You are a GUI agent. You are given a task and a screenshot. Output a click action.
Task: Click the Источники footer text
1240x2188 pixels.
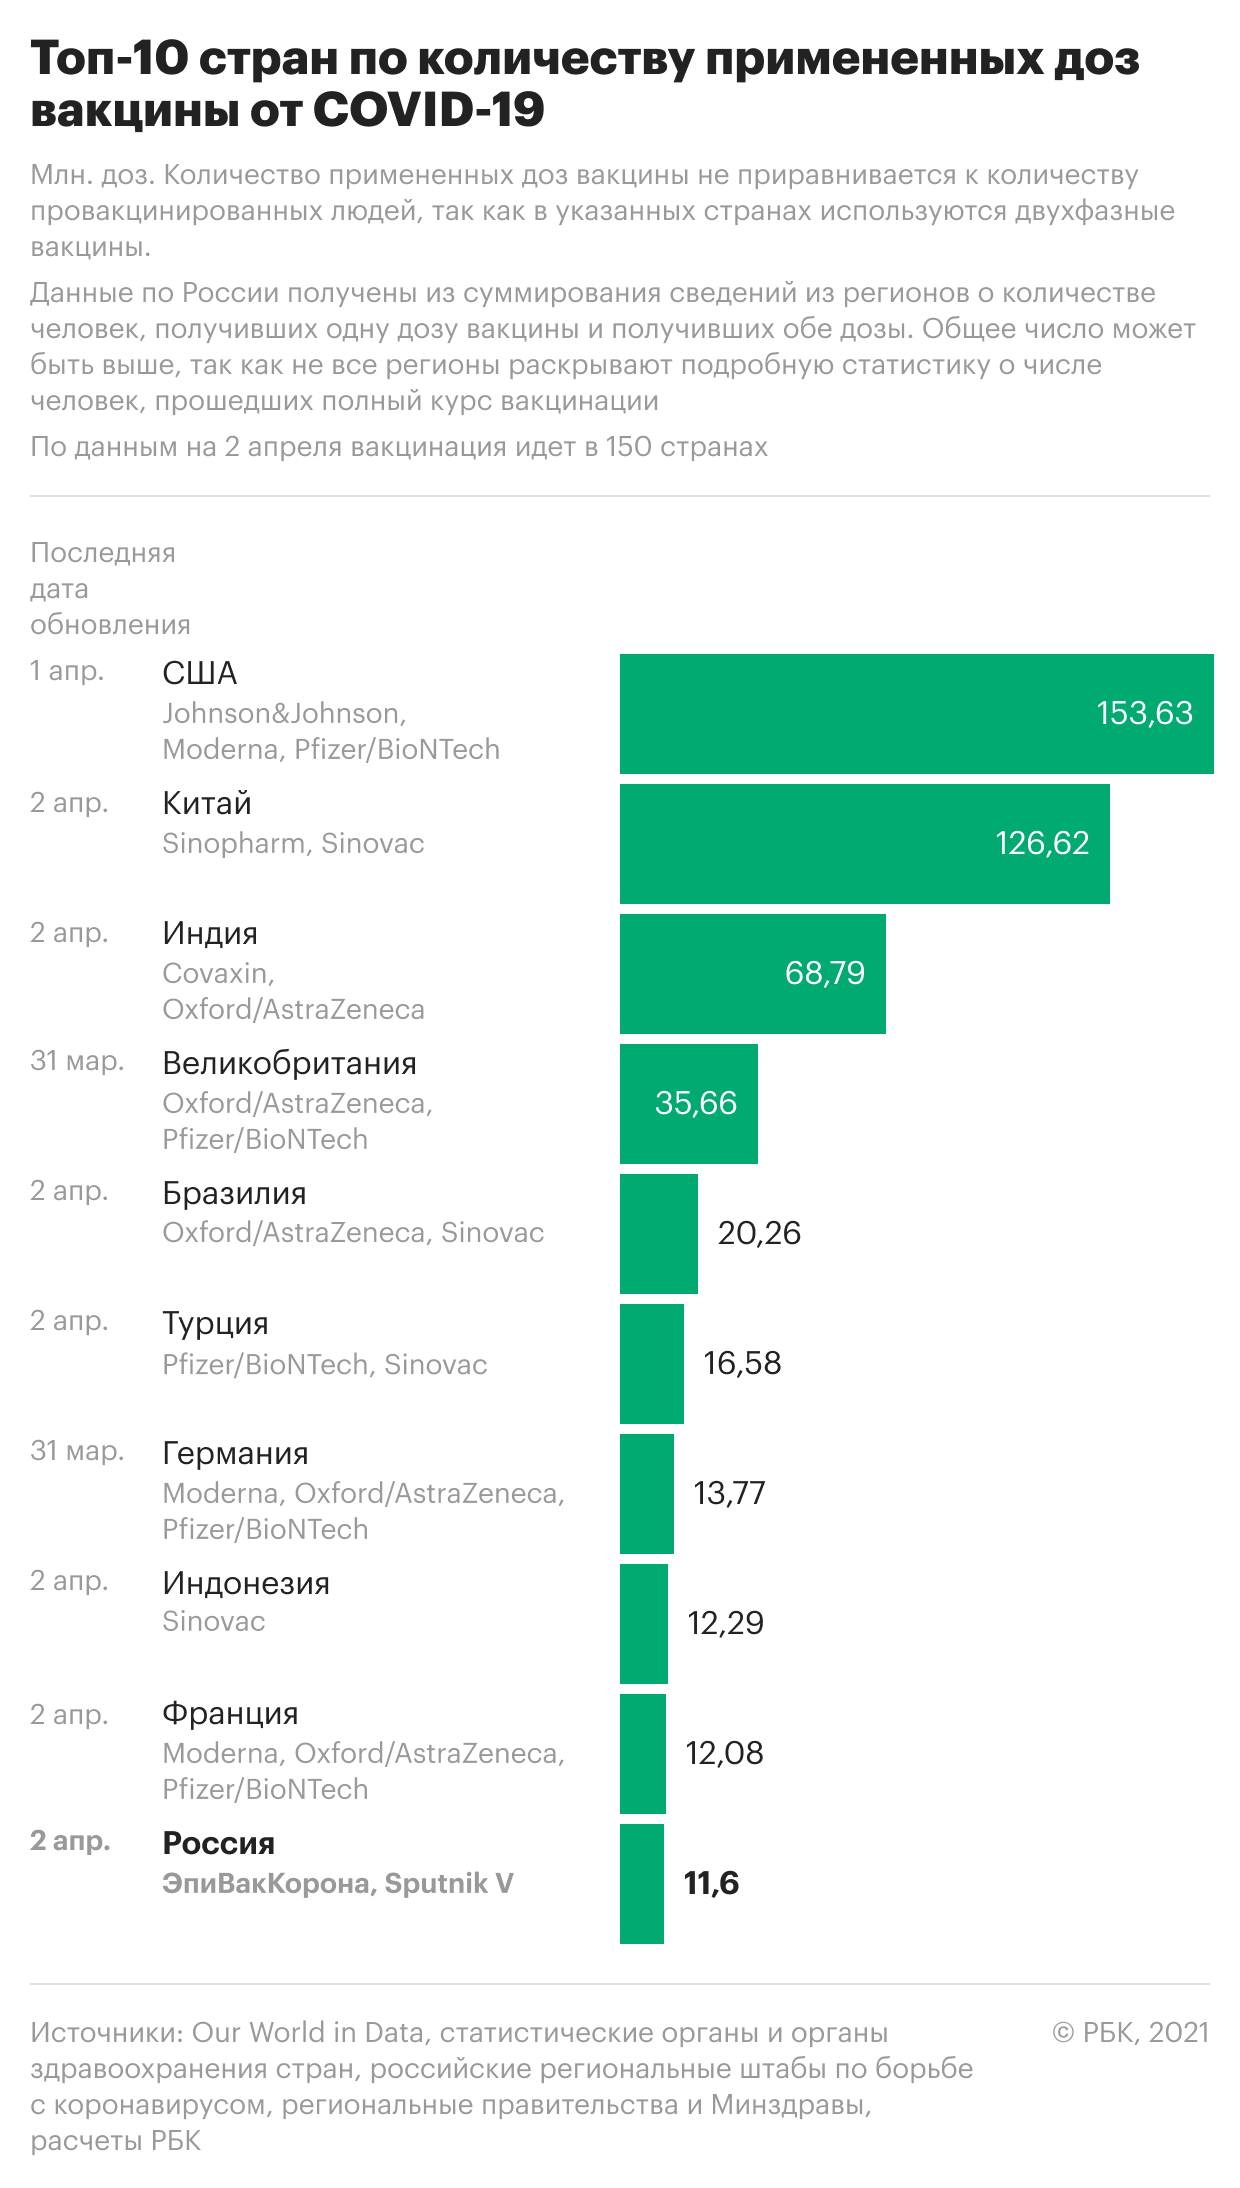[501, 2087]
